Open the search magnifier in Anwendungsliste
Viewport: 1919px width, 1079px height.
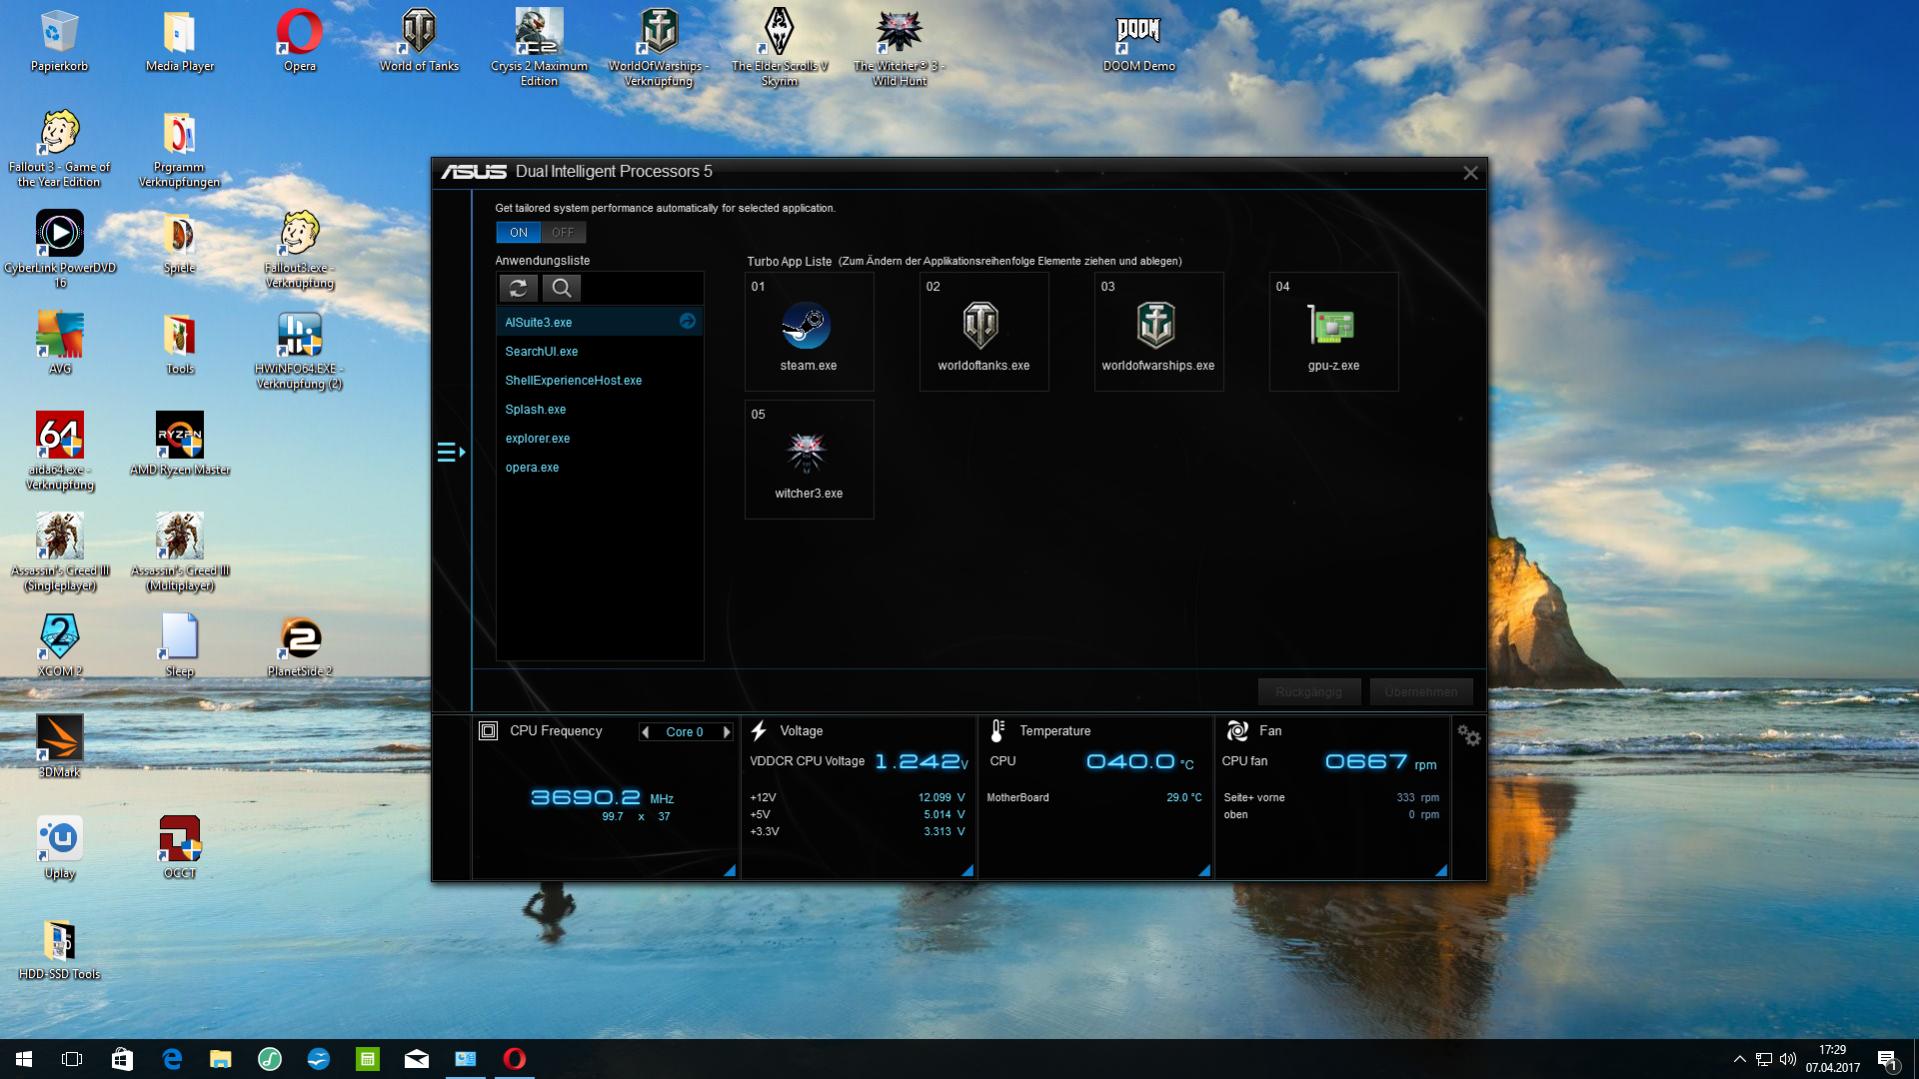tap(561, 288)
